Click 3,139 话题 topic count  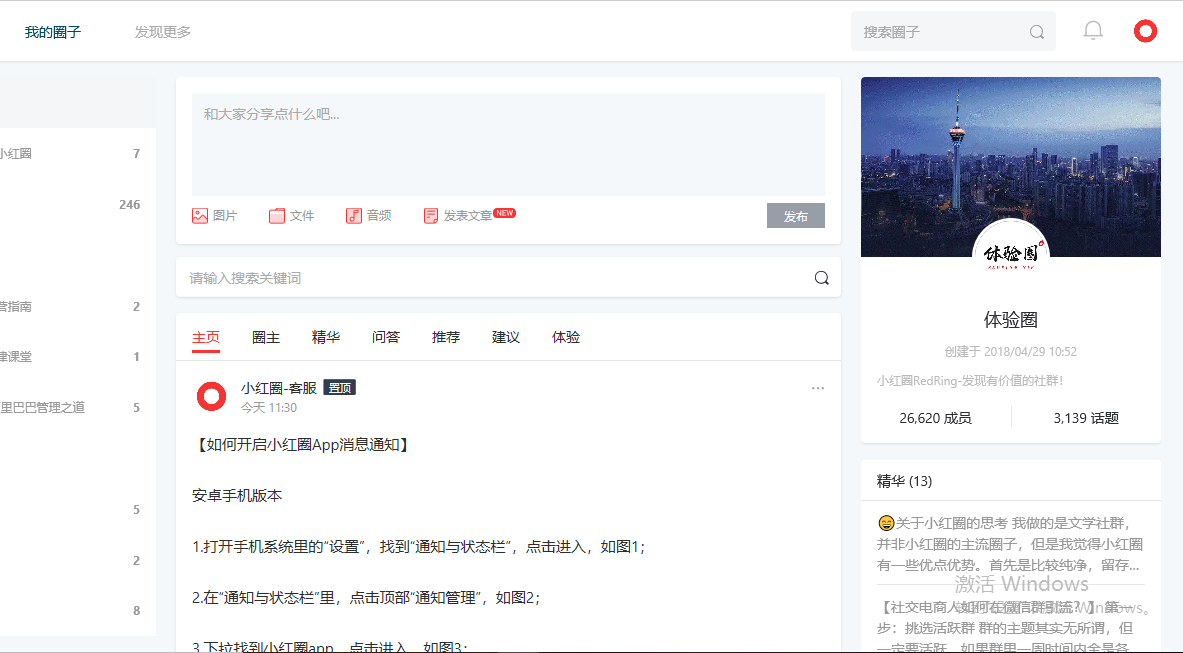tap(1086, 418)
